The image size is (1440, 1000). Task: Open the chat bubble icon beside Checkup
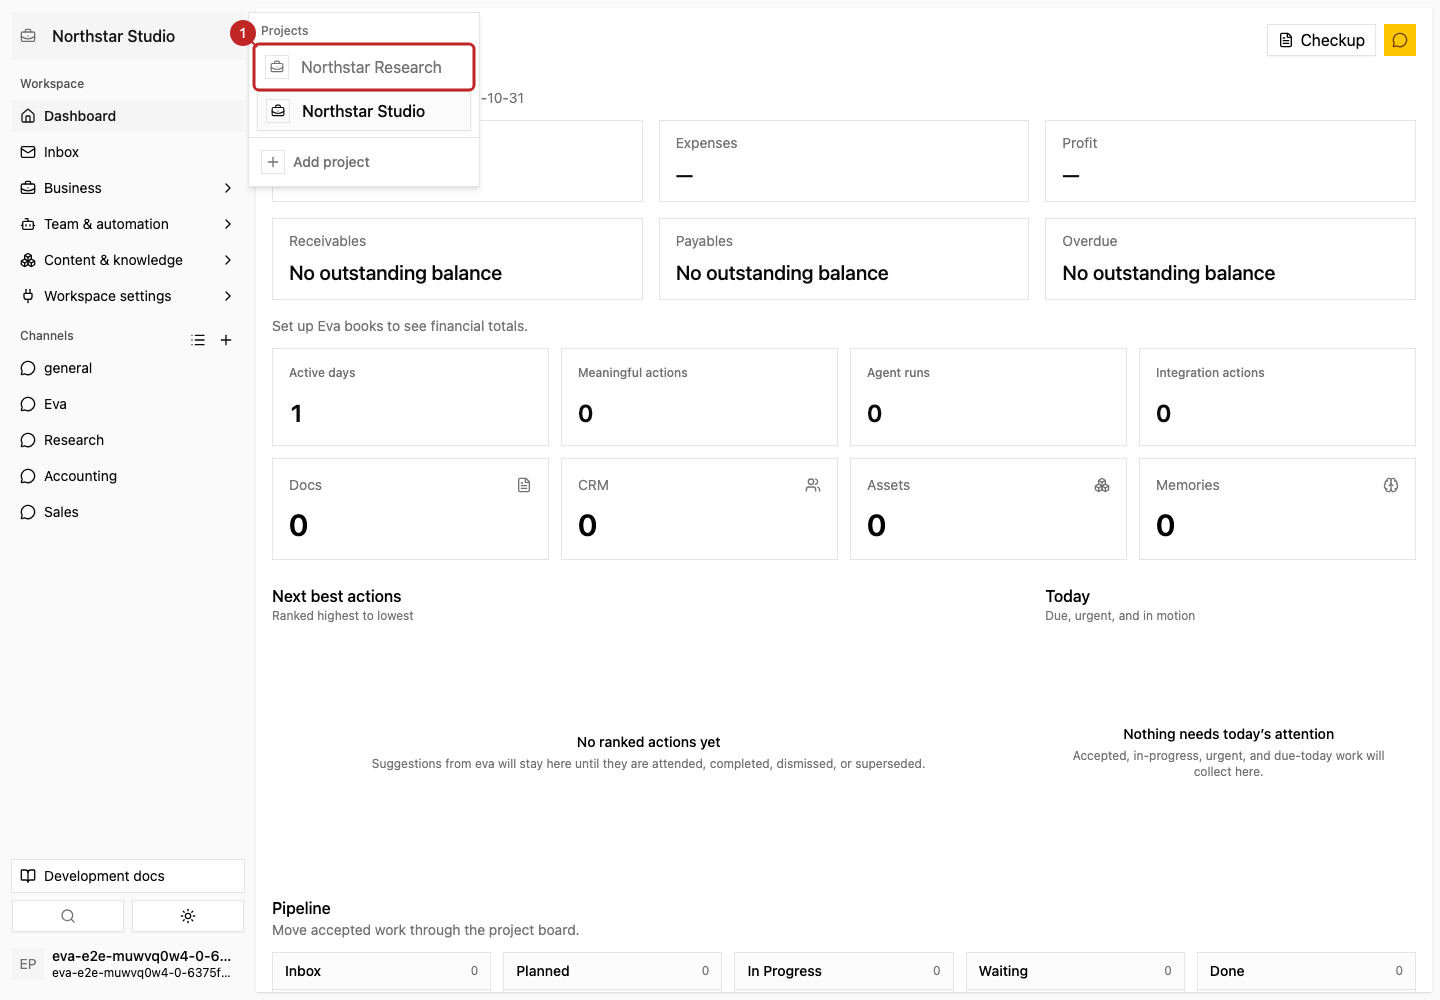point(1400,40)
